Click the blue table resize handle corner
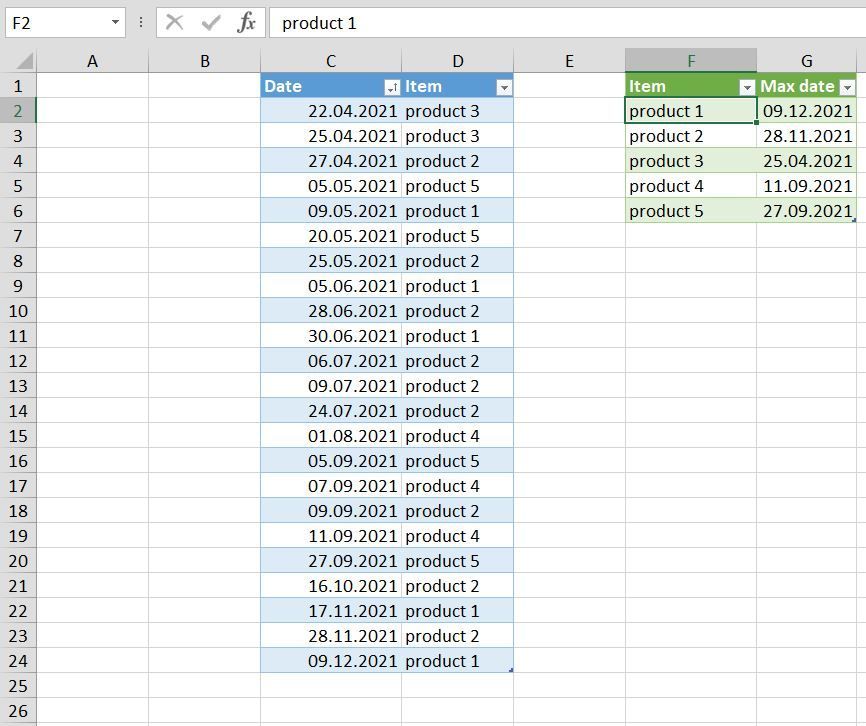This screenshot has width=866, height=726. (511, 670)
